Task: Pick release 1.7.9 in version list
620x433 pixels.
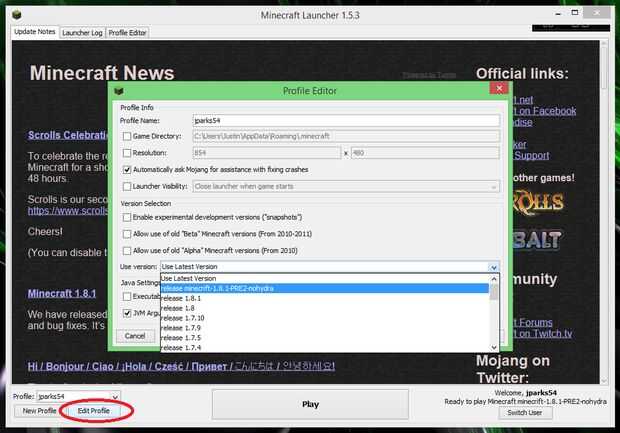Action: coord(325,328)
